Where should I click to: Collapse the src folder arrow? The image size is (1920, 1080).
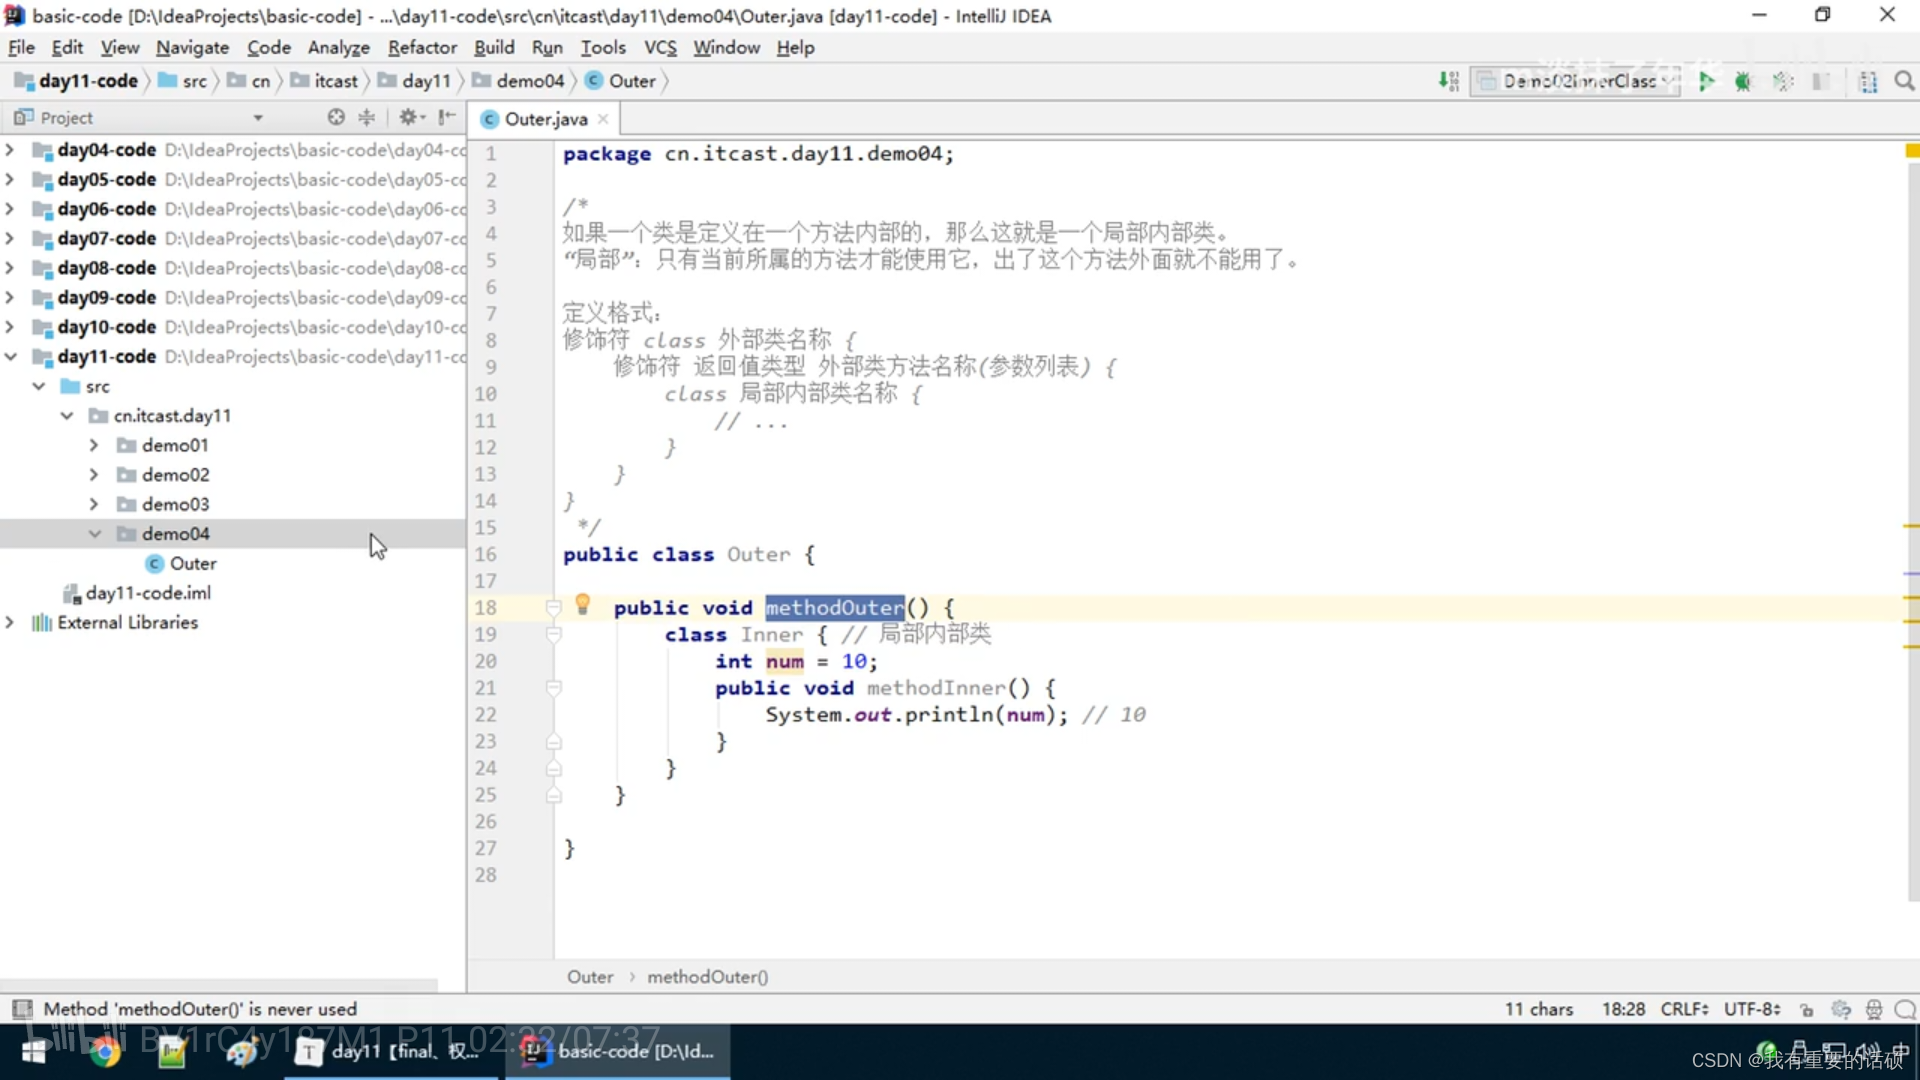(x=39, y=386)
